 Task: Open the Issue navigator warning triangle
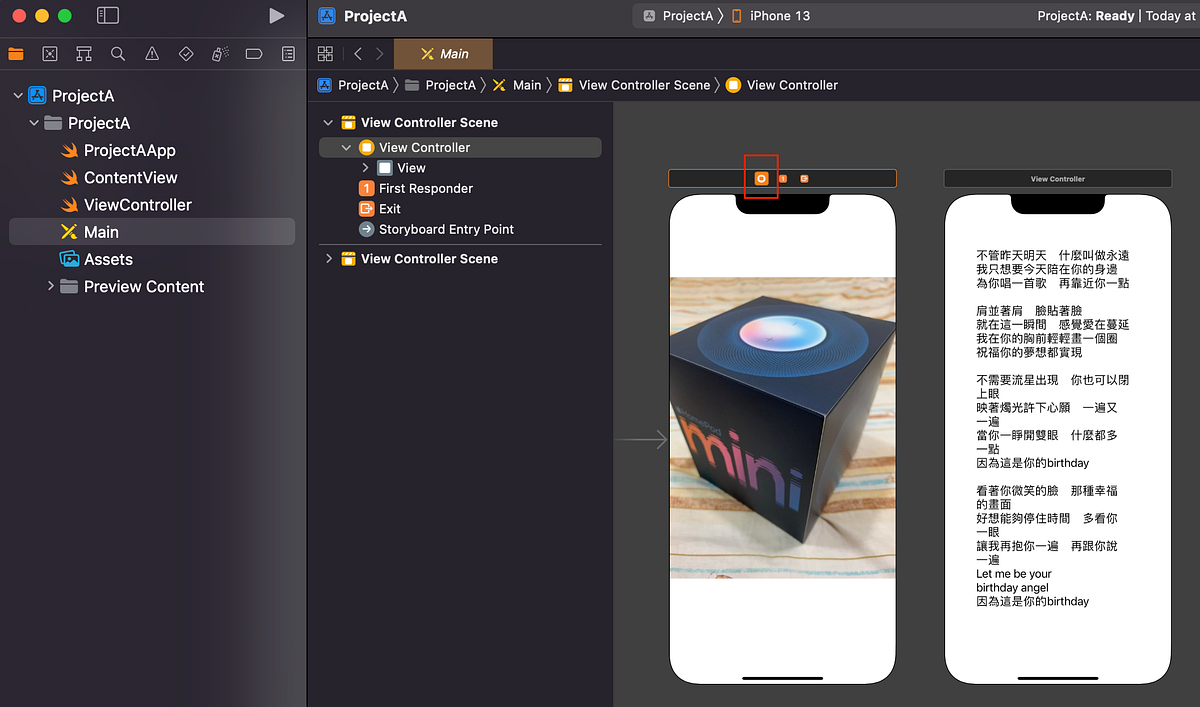151,53
